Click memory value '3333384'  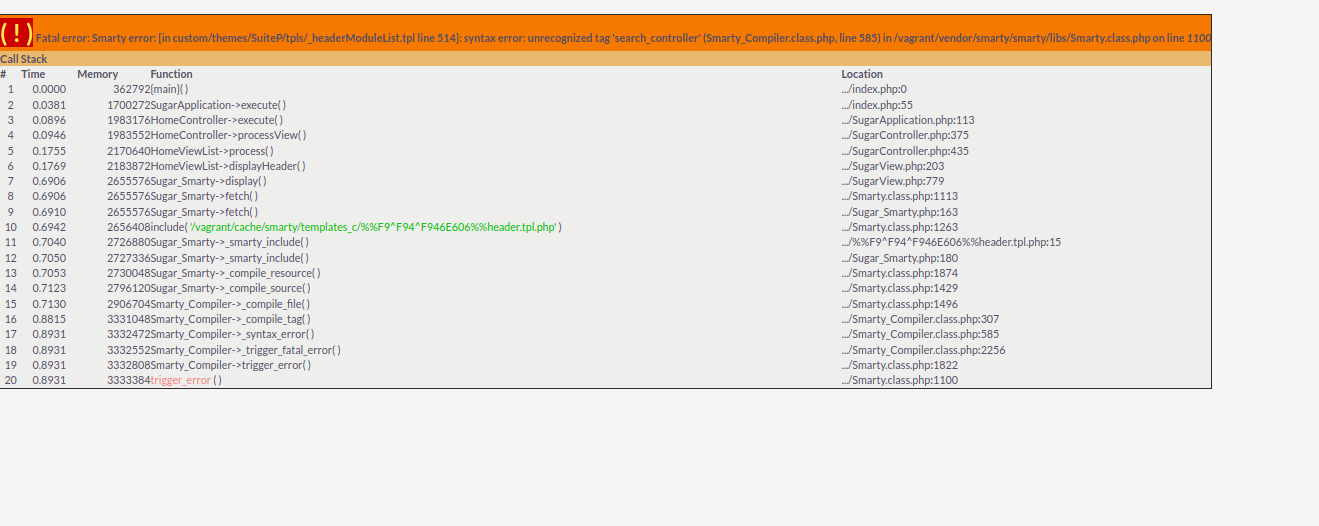129,380
